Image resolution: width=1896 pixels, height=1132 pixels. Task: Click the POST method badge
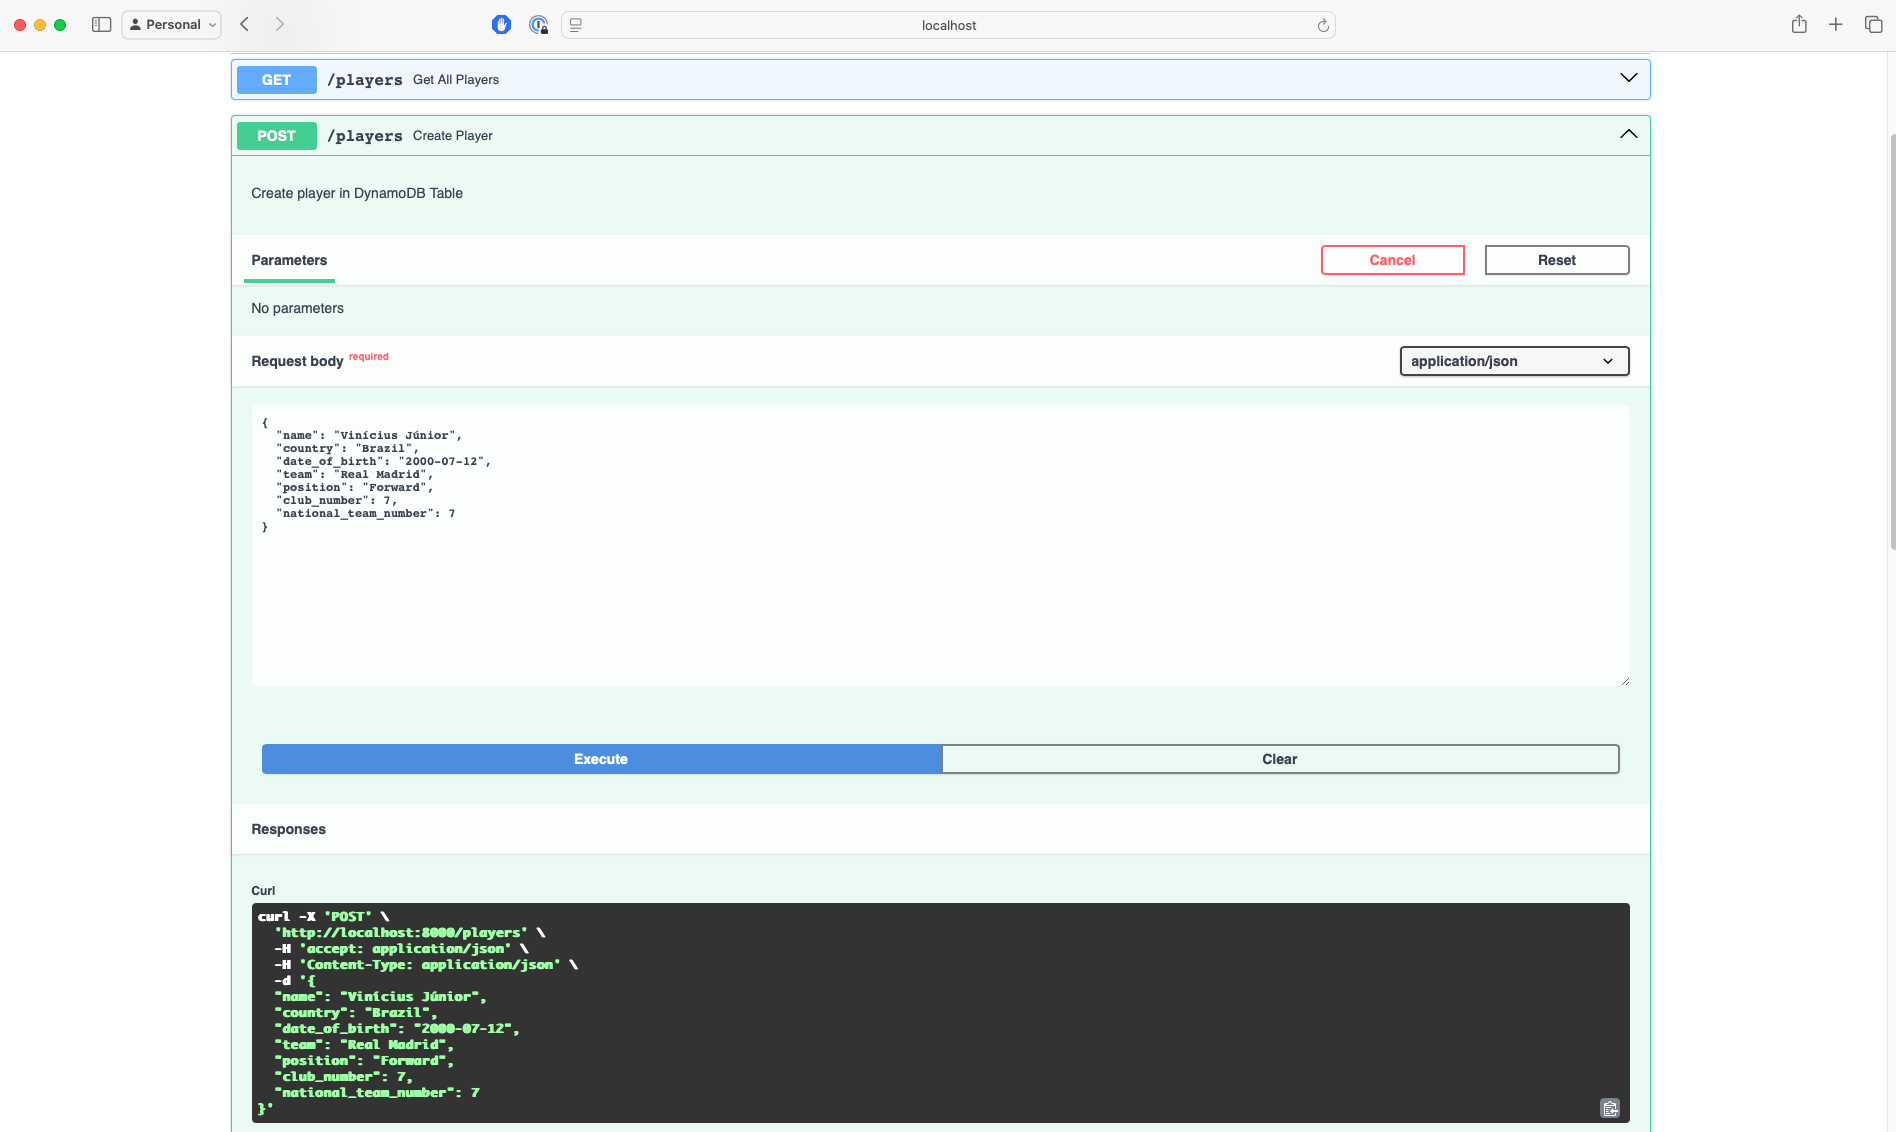[276, 136]
